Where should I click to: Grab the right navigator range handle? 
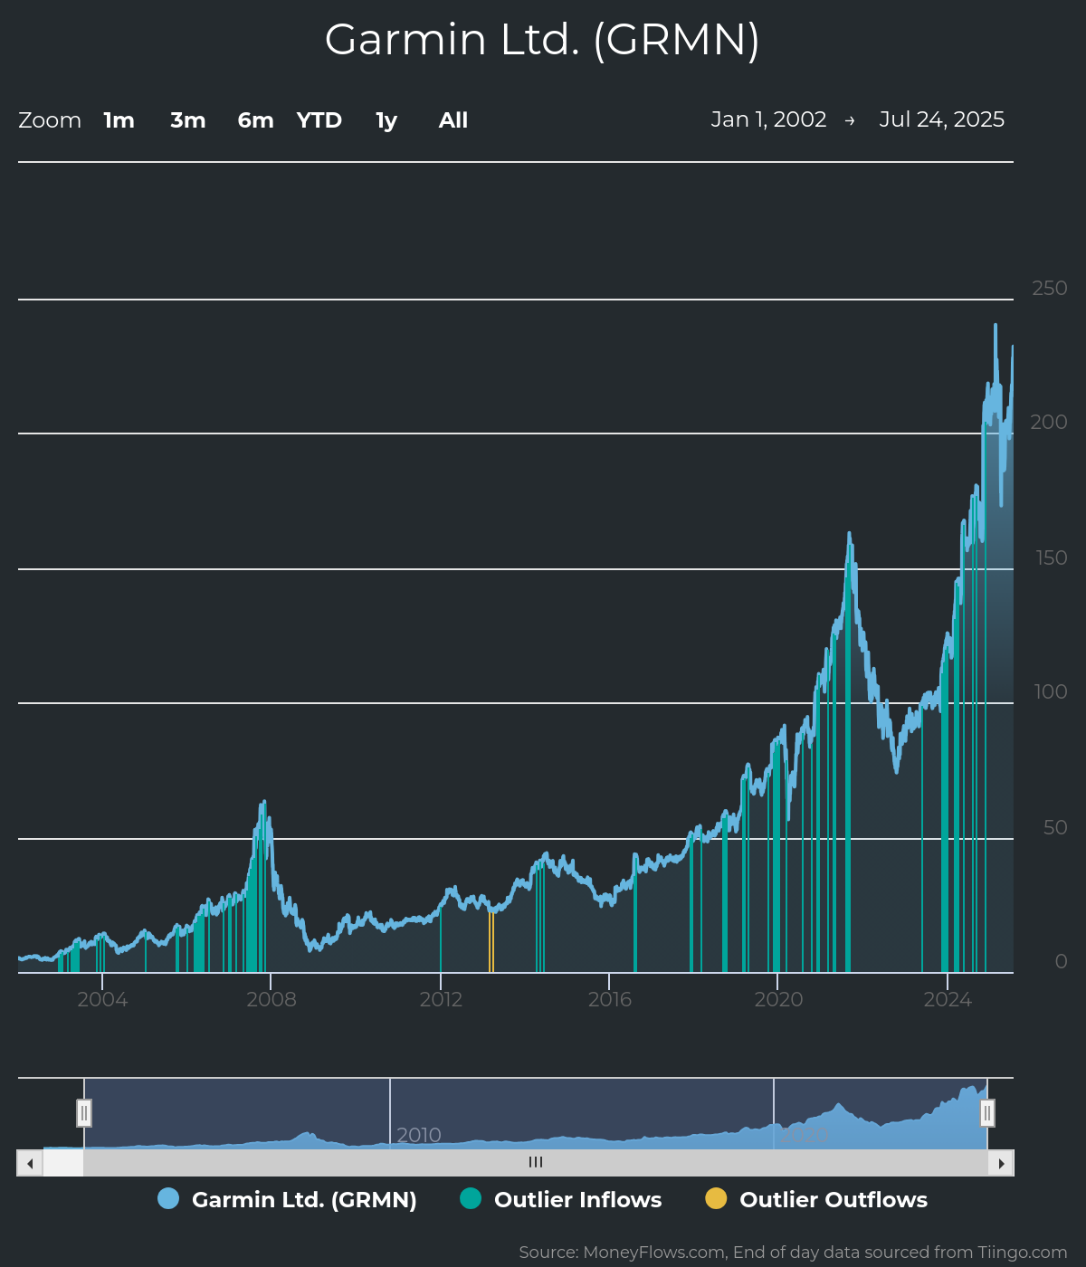pyautogui.click(x=987, y=1113)
